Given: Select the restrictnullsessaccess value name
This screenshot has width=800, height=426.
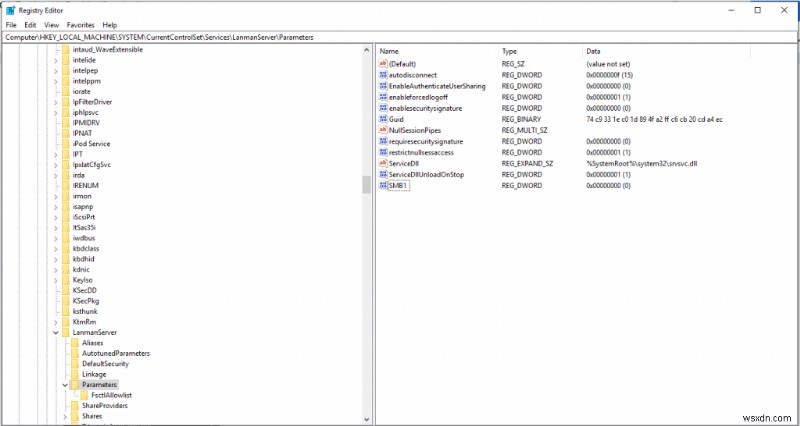Looking at the screenshot, I should [x=421, y=153].
